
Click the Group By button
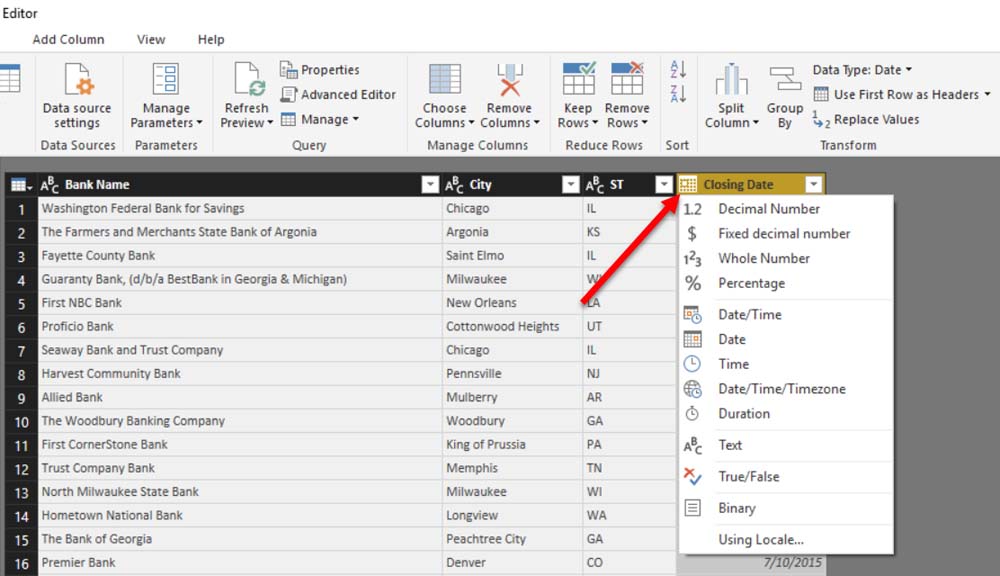click(x=785, y=81)
